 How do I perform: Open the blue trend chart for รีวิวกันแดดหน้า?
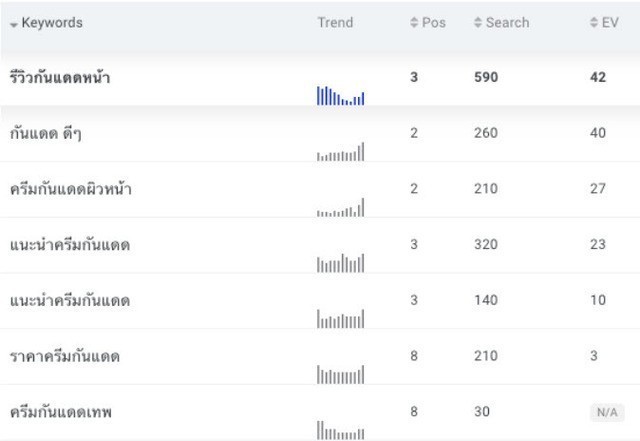coord(340,96)
